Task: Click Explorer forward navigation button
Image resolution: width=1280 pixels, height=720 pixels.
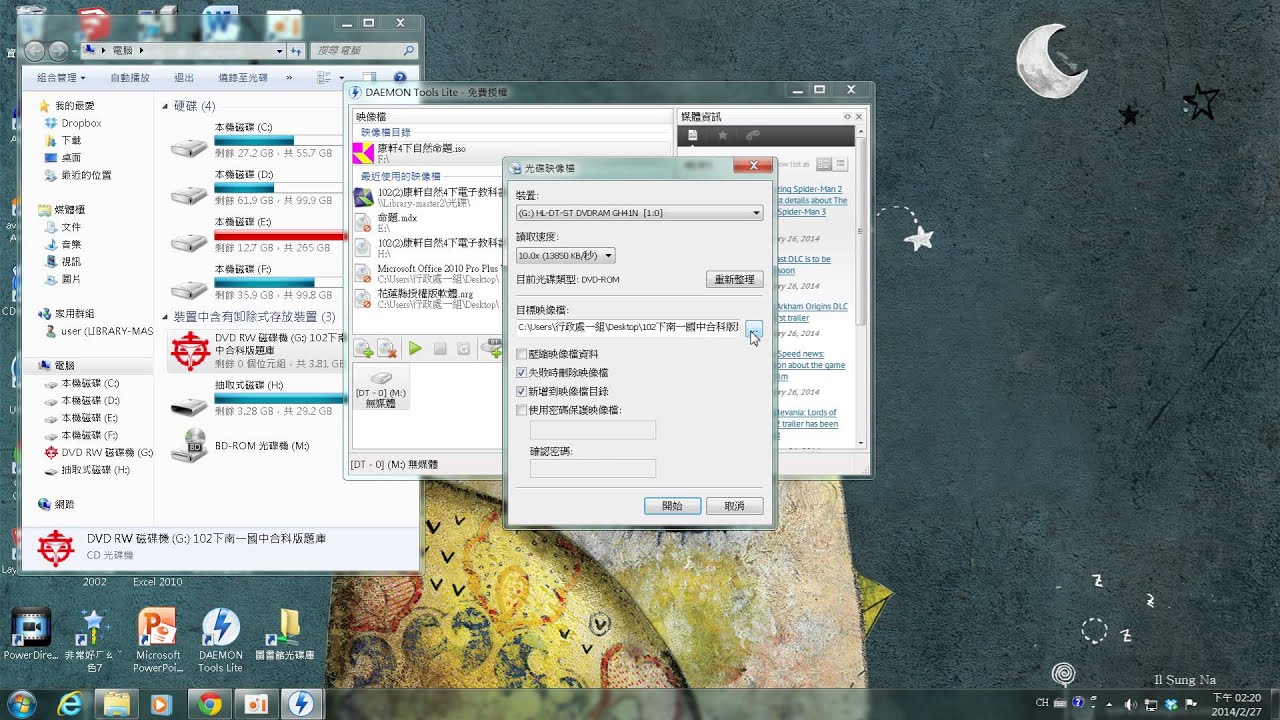Action: coord(58,50)
